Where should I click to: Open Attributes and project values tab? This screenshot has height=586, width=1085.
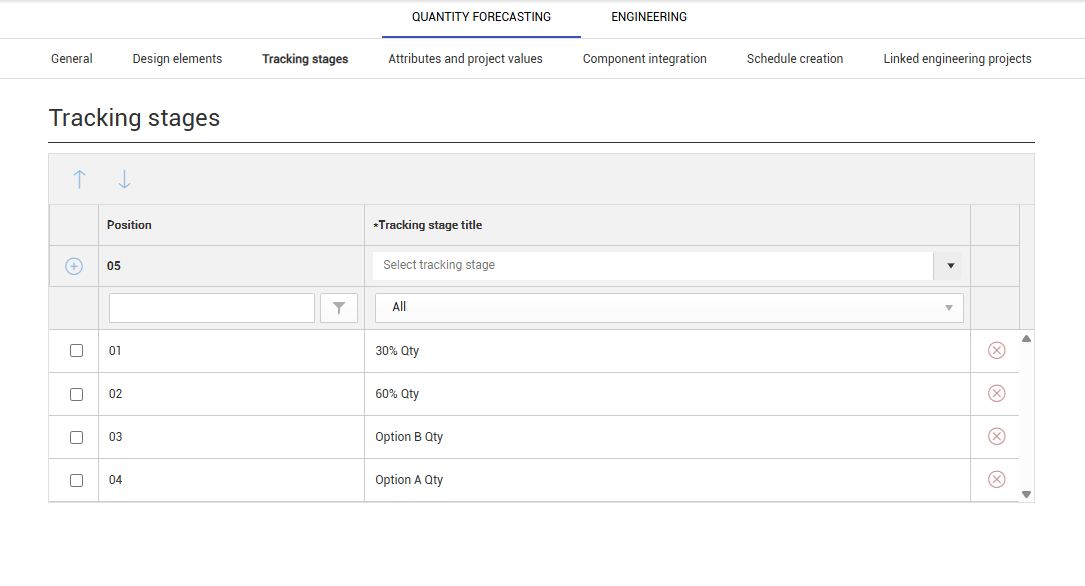pos(465,59)
